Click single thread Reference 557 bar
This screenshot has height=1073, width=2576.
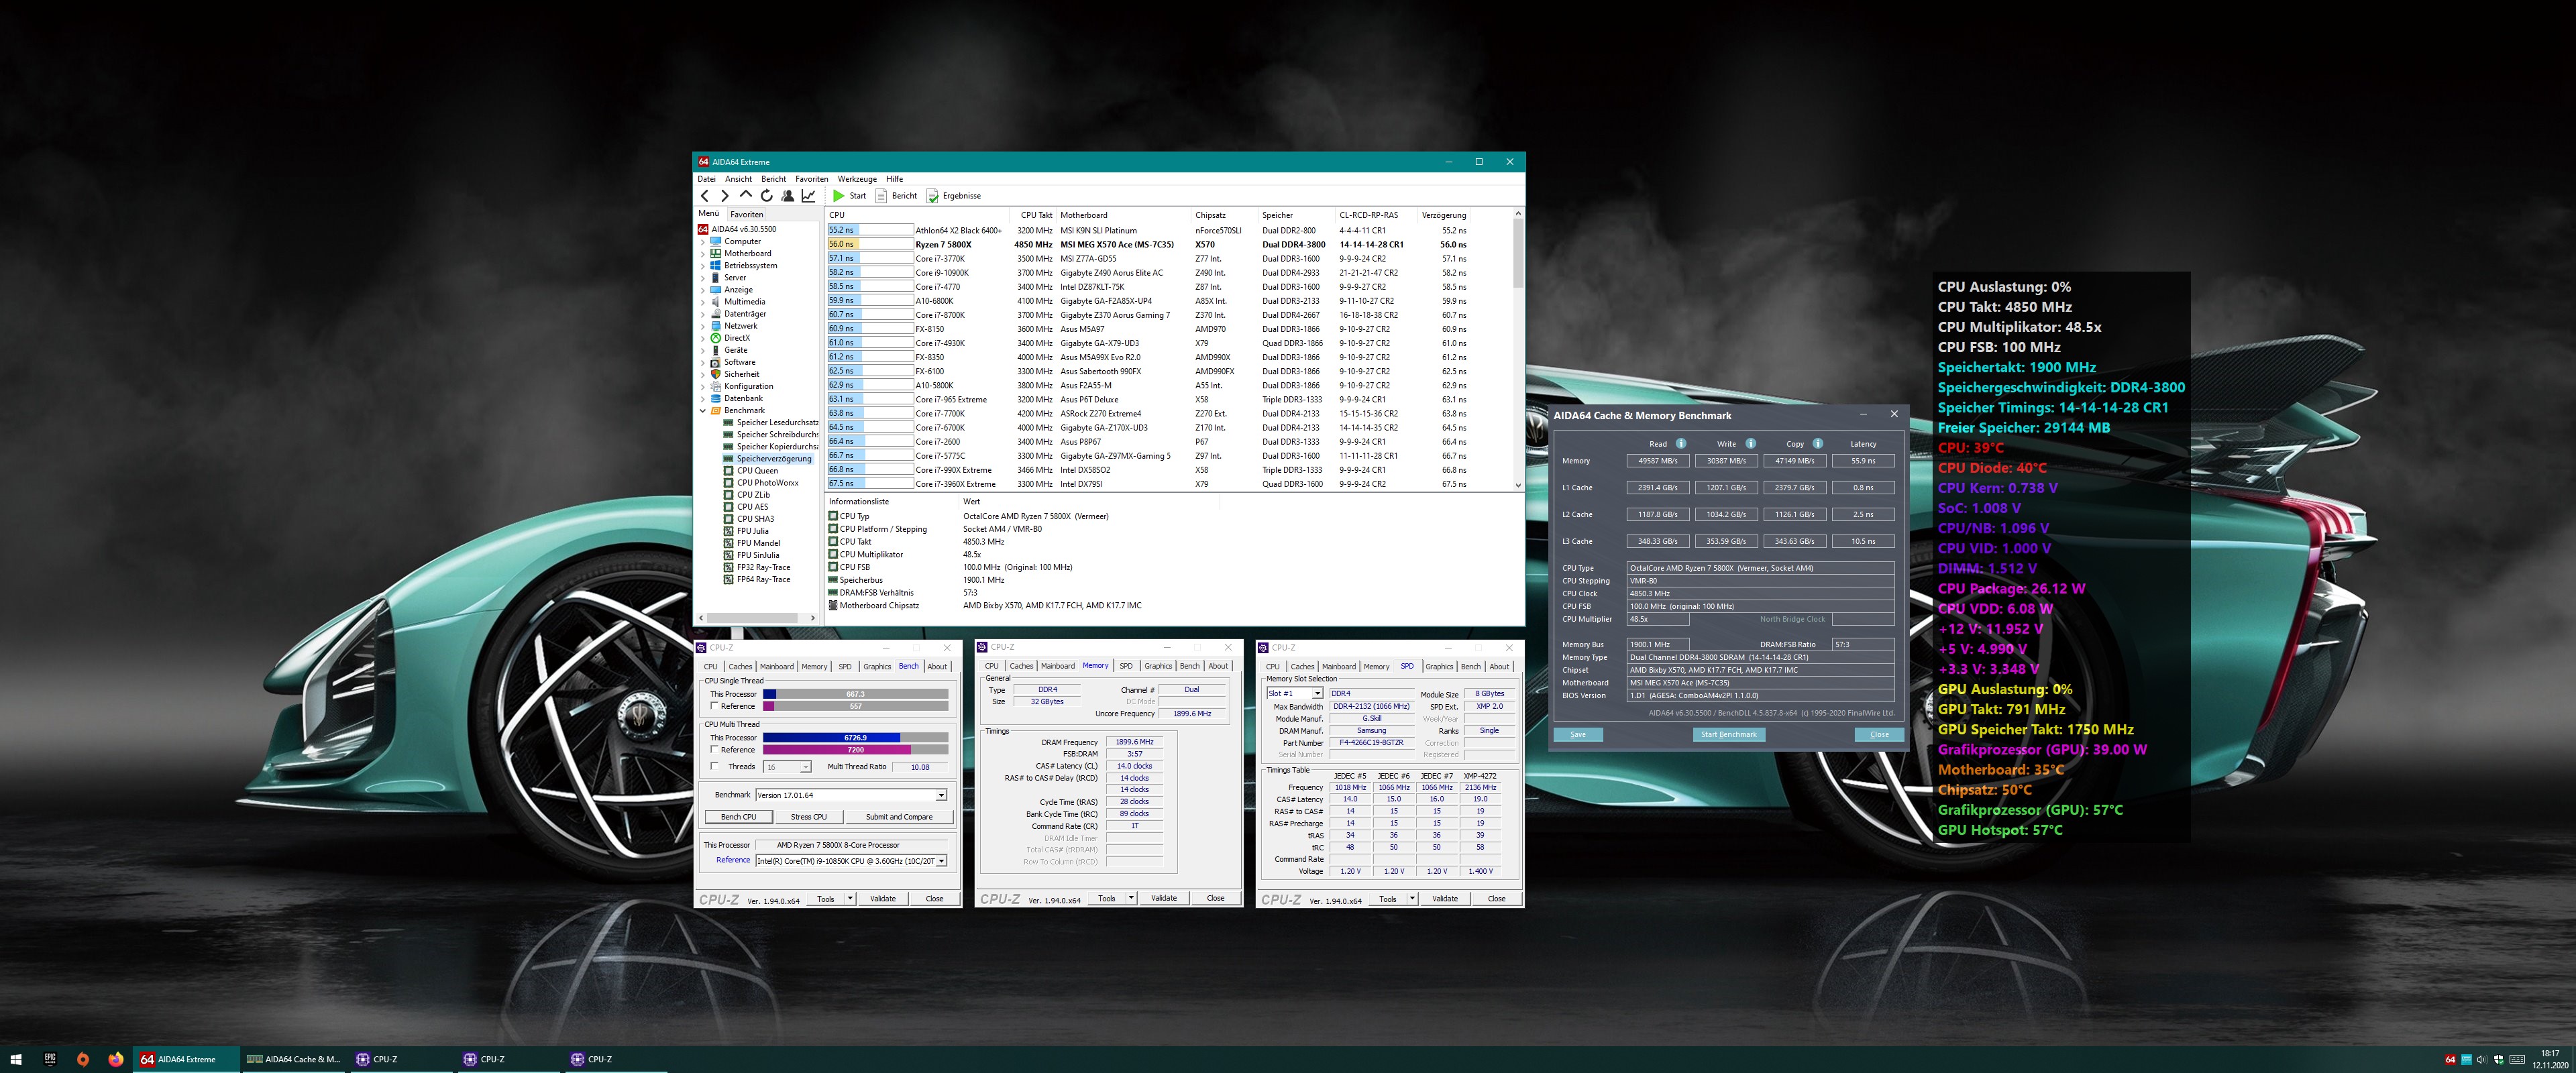pyautogui.click(x=855, y=706)
